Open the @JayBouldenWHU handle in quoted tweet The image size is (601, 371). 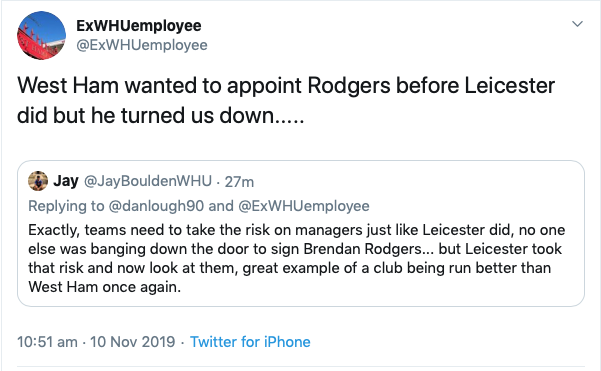148,181
